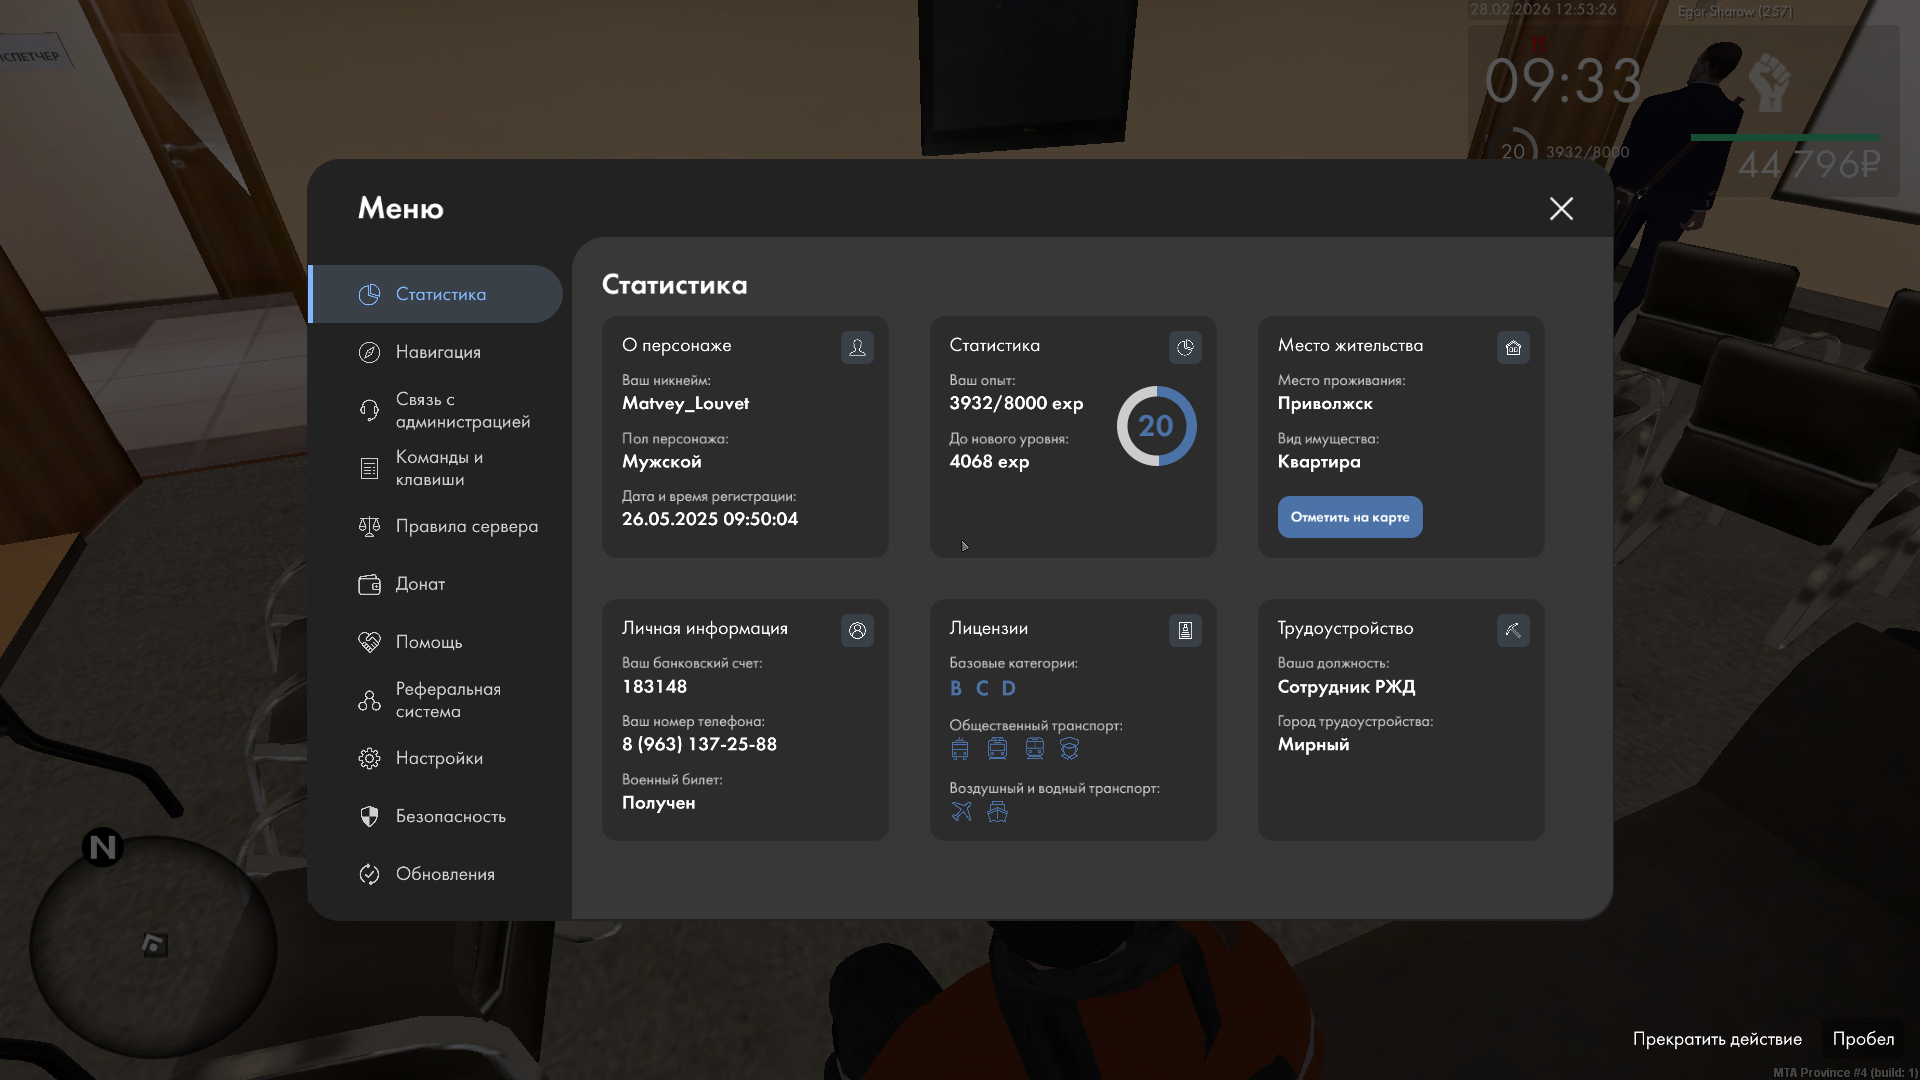Click the profile icon in О персонаже card

pos(857,347)
